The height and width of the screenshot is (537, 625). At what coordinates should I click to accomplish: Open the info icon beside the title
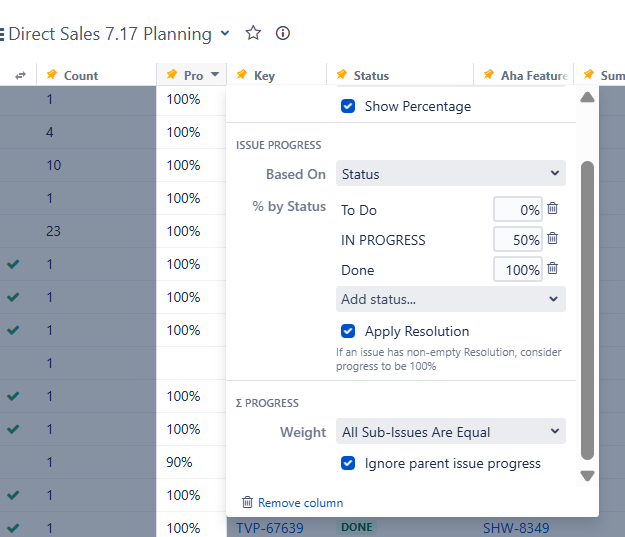(x=283, y=33)
